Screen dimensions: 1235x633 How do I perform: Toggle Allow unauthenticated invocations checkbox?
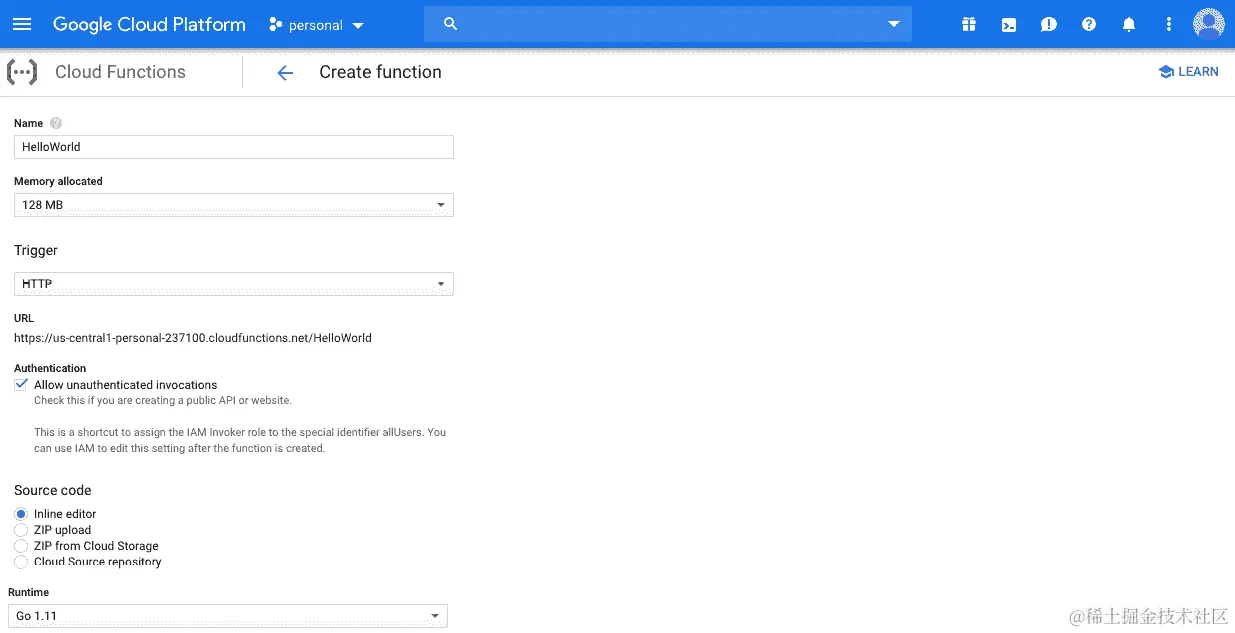[21, 384]
